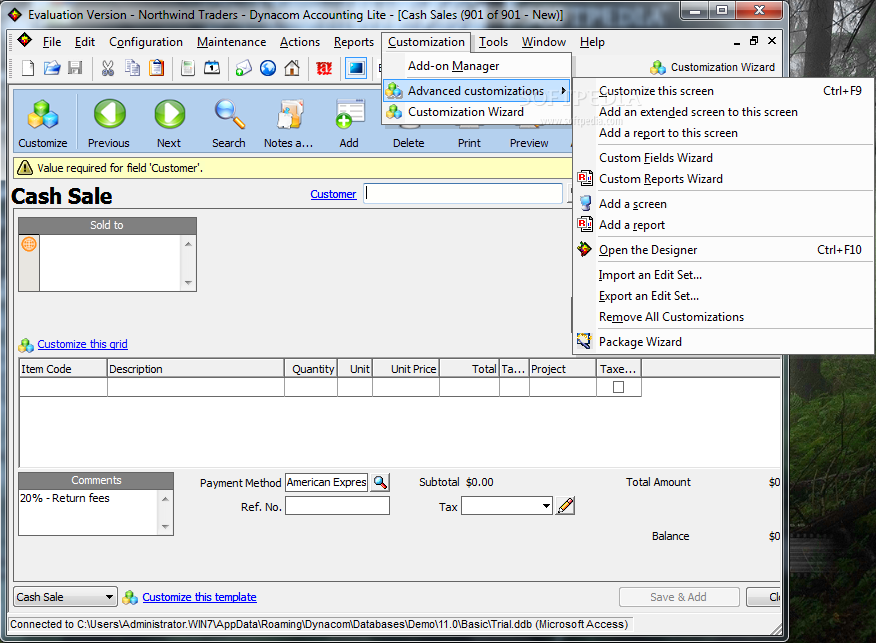The height and width of the screenshot is (643, 876).
Task: Click the Add record button
Action: pyautogui.click(x=349, y=124)
